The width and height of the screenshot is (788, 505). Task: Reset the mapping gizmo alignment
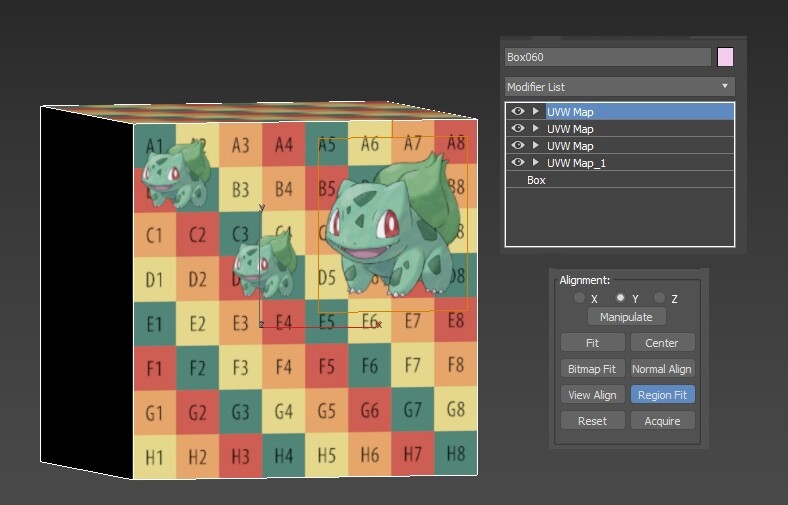[593, 421]
